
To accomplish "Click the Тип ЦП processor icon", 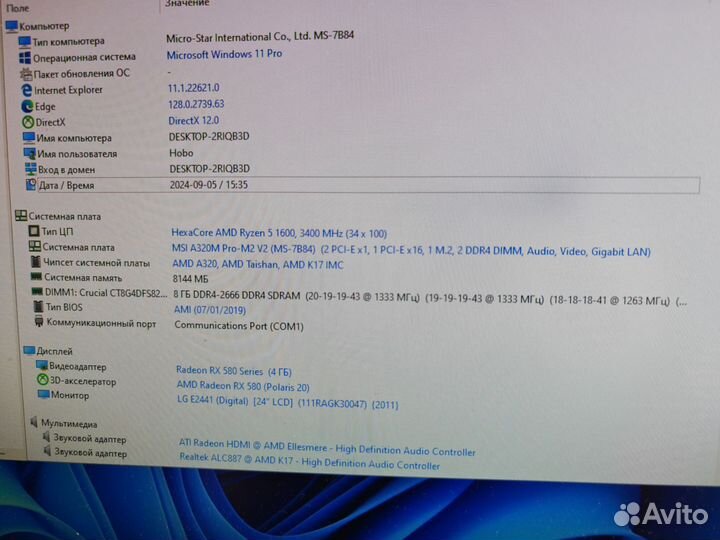I will (x=34, y=231).
